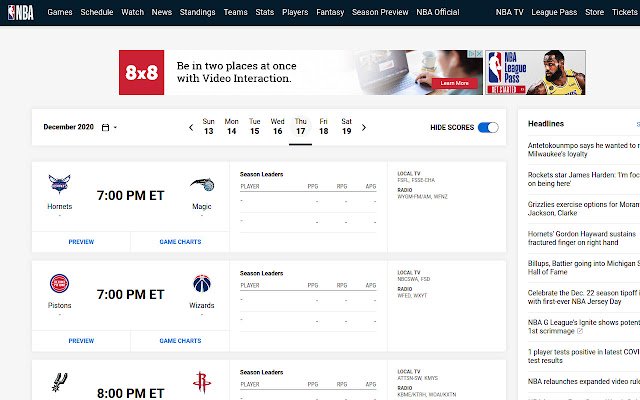Open the NBA Official menu item
640x400 pixels.
(438, 12)
